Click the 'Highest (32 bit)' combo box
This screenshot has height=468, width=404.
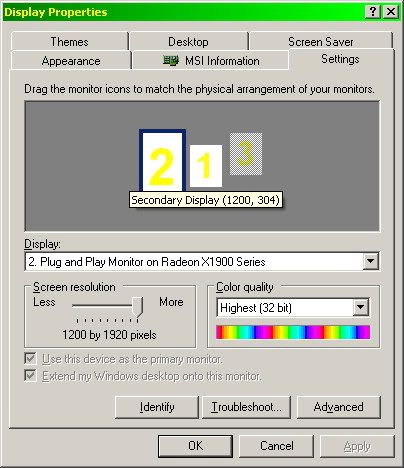click(x=293, y=307)
